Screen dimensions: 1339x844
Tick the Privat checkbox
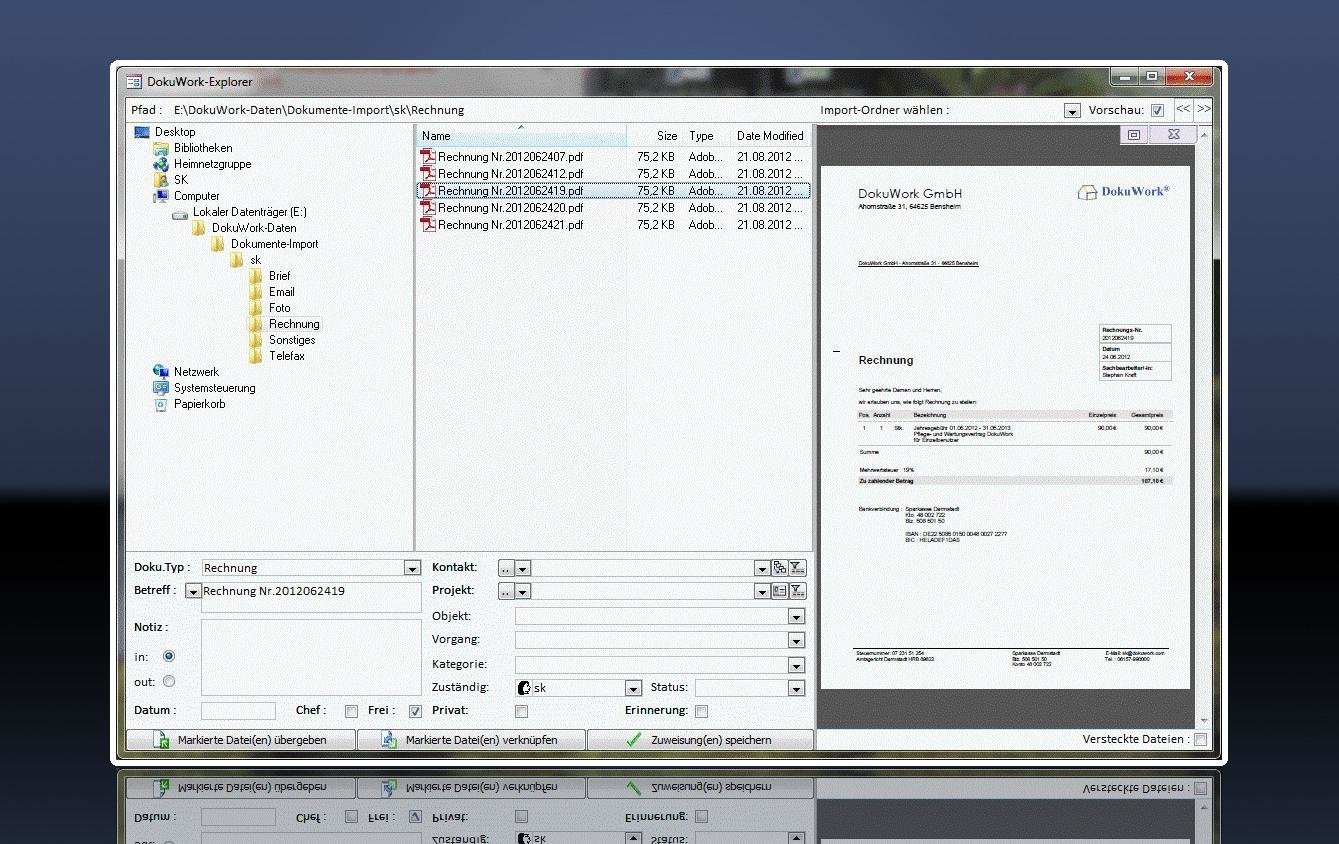point(521,712)
